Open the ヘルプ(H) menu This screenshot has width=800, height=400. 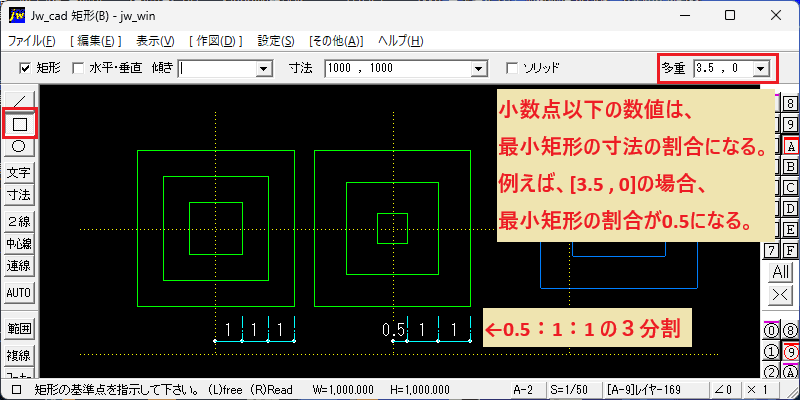click(401, 41)
